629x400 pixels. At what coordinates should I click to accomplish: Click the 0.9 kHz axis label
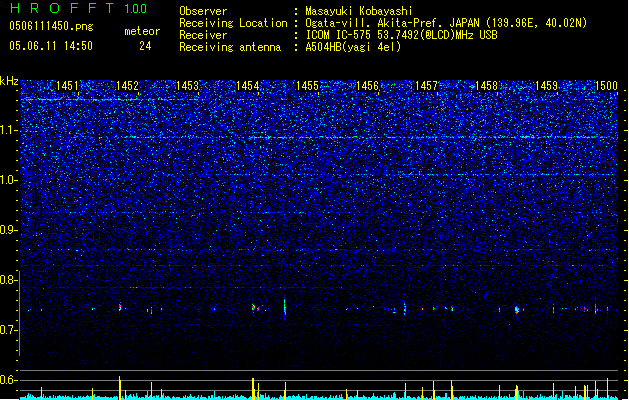tap(8, 230)
